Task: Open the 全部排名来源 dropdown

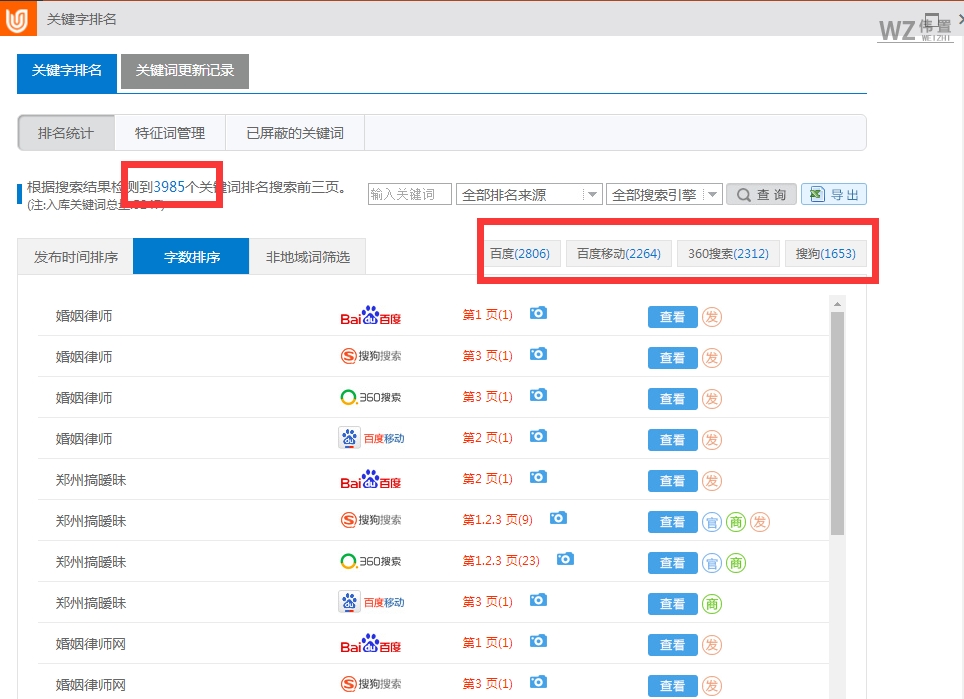Action: click(530, 194)
